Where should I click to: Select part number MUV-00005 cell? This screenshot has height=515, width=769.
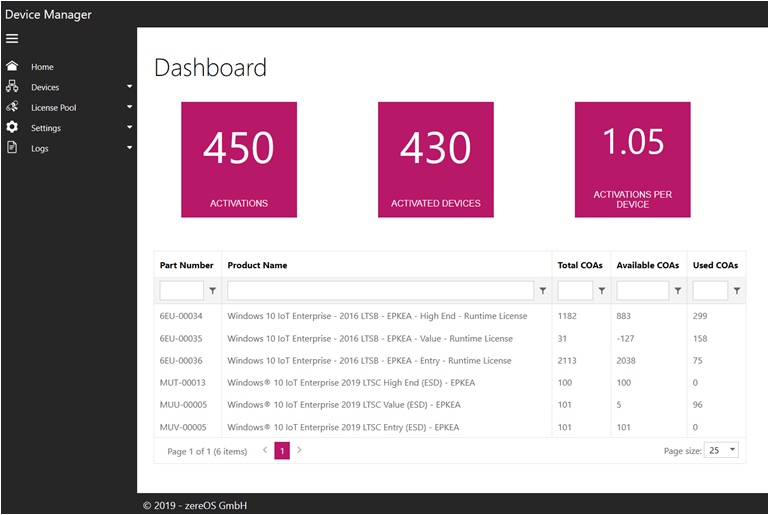(x=183, y=427)
